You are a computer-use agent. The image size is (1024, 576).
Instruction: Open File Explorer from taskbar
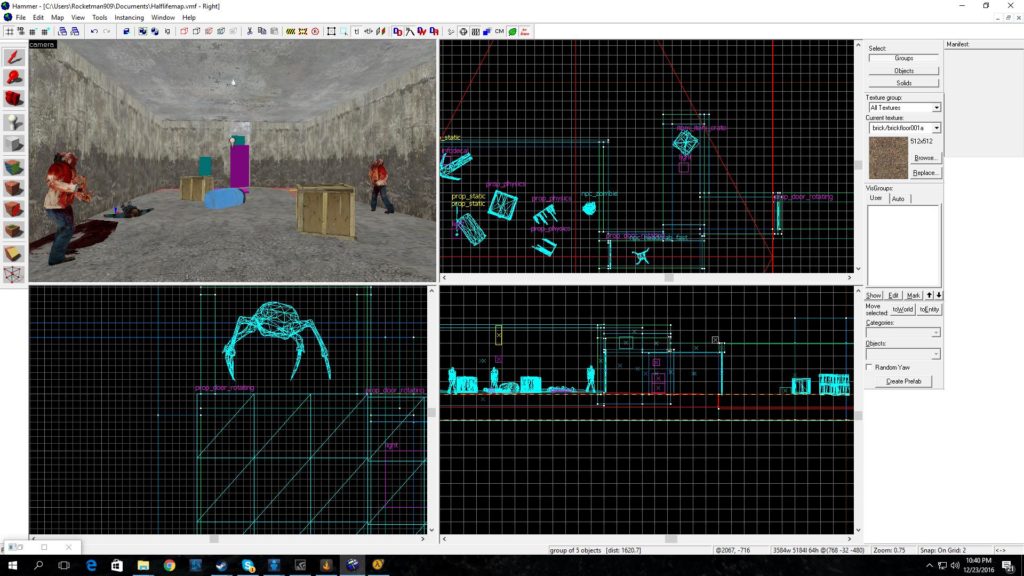point(143,566)
